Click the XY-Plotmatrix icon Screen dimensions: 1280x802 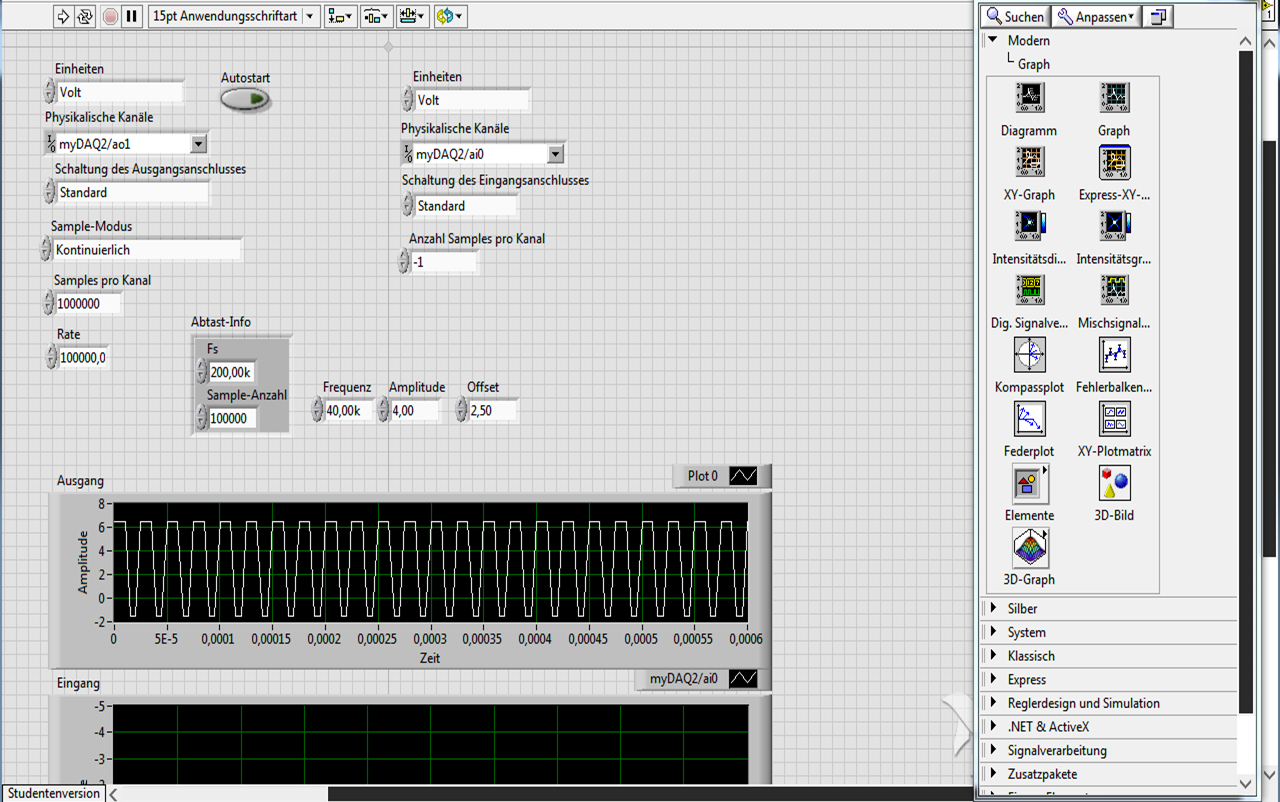(1114, 419)
